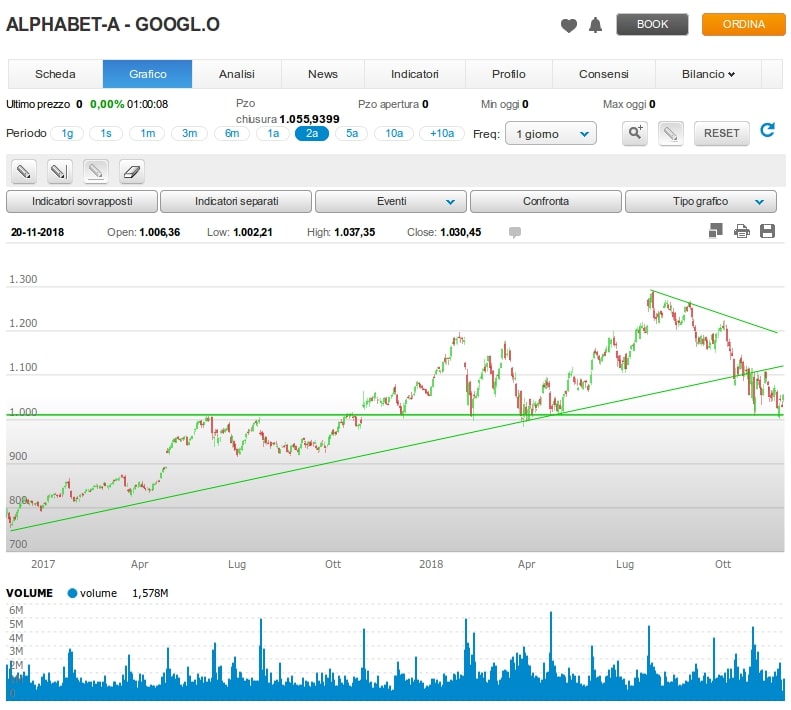This screenshot has width=791, height=710.
Task: Click the RESET button
Action: click(721, 133)
